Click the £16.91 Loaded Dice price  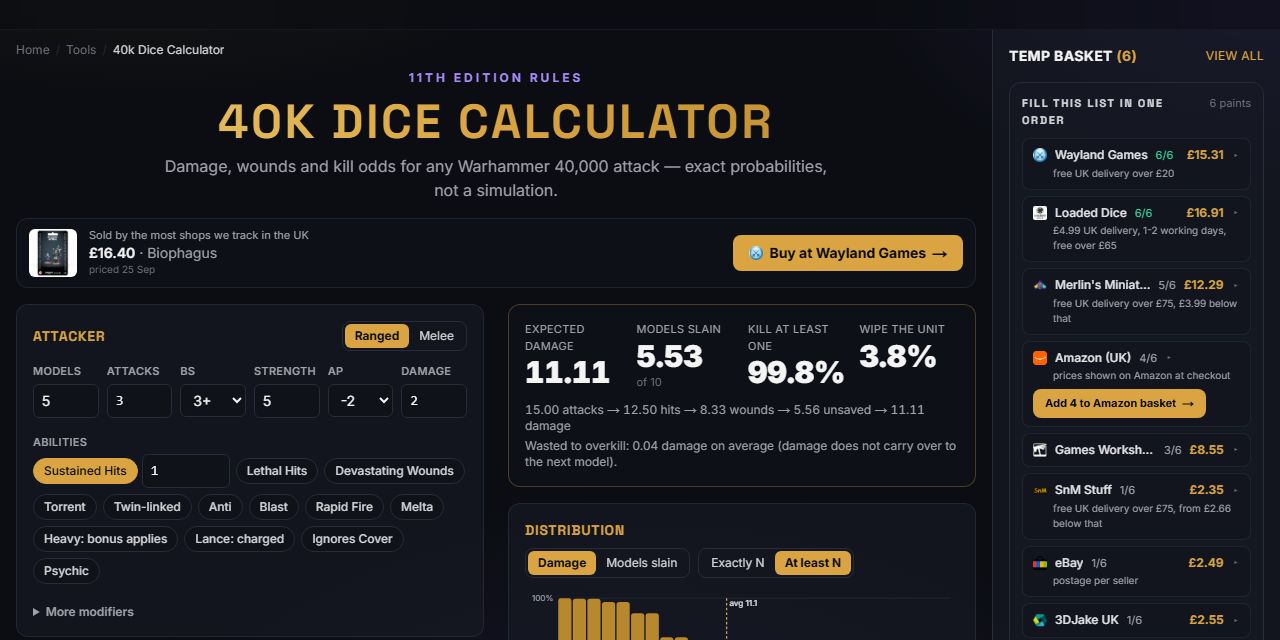pos(1205,213)
